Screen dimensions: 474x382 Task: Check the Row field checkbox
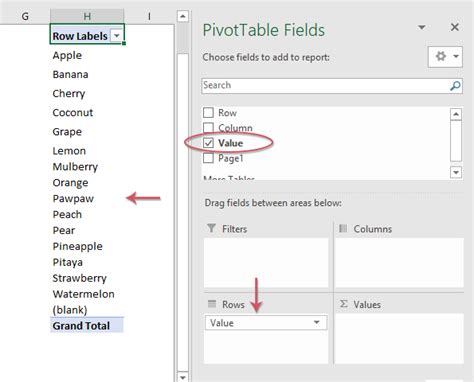coord(208,113)
